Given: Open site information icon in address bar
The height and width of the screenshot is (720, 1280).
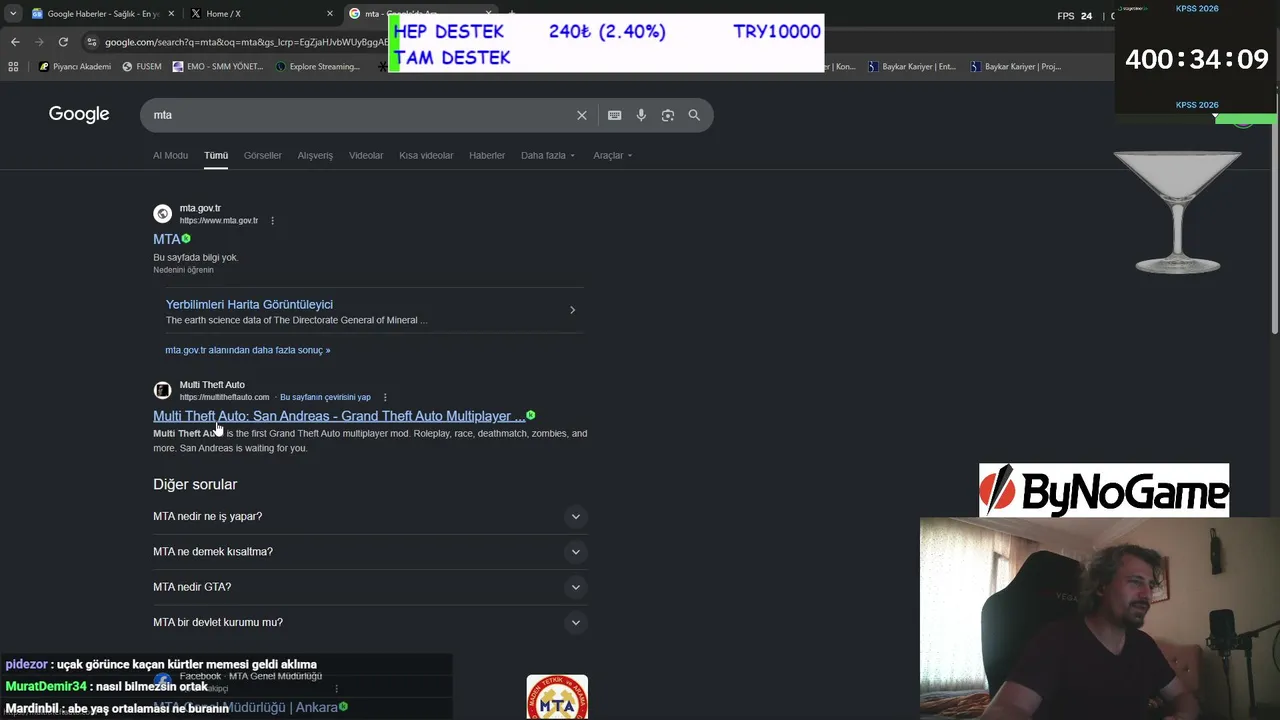Looking at the screenshot, I should click(92, 42).
